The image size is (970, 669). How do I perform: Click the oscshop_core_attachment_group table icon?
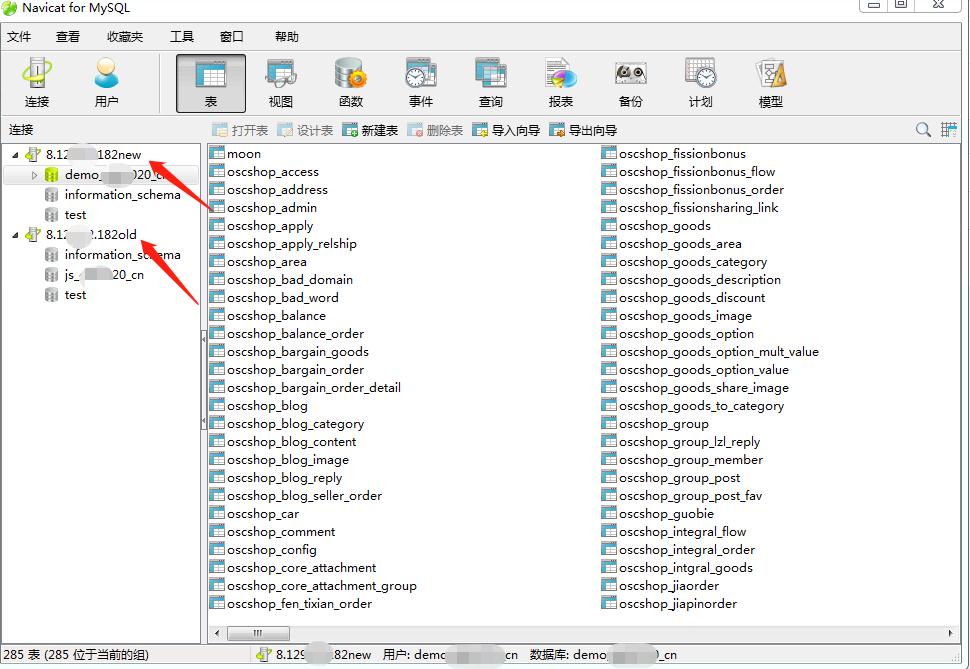pos(217,585)
